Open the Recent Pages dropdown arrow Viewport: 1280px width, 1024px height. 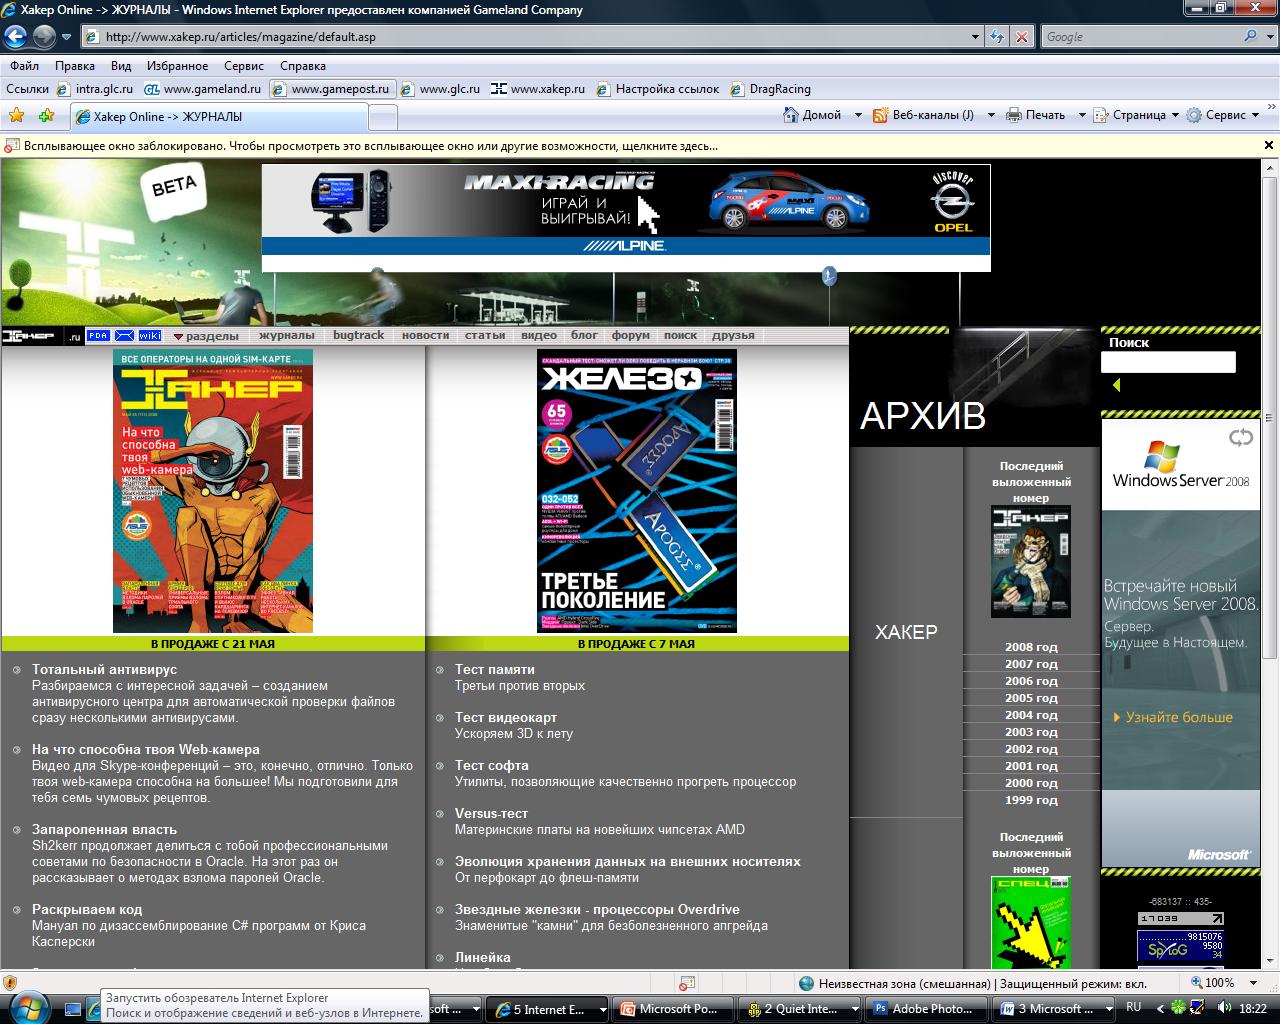click(66, 37)
